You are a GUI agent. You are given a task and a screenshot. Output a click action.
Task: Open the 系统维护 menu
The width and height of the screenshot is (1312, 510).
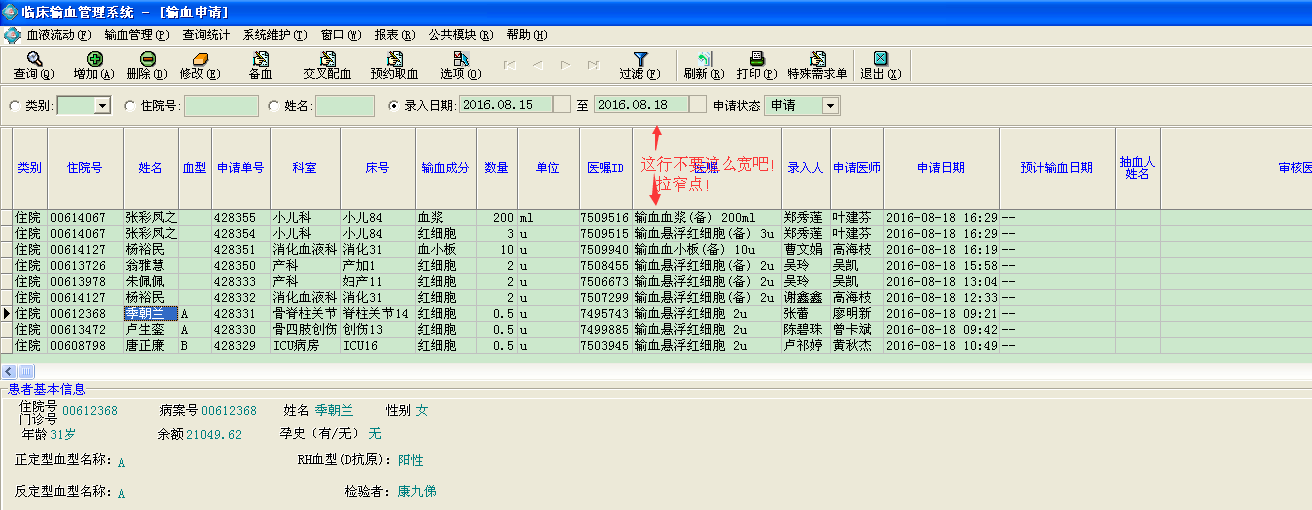point(275,35)
